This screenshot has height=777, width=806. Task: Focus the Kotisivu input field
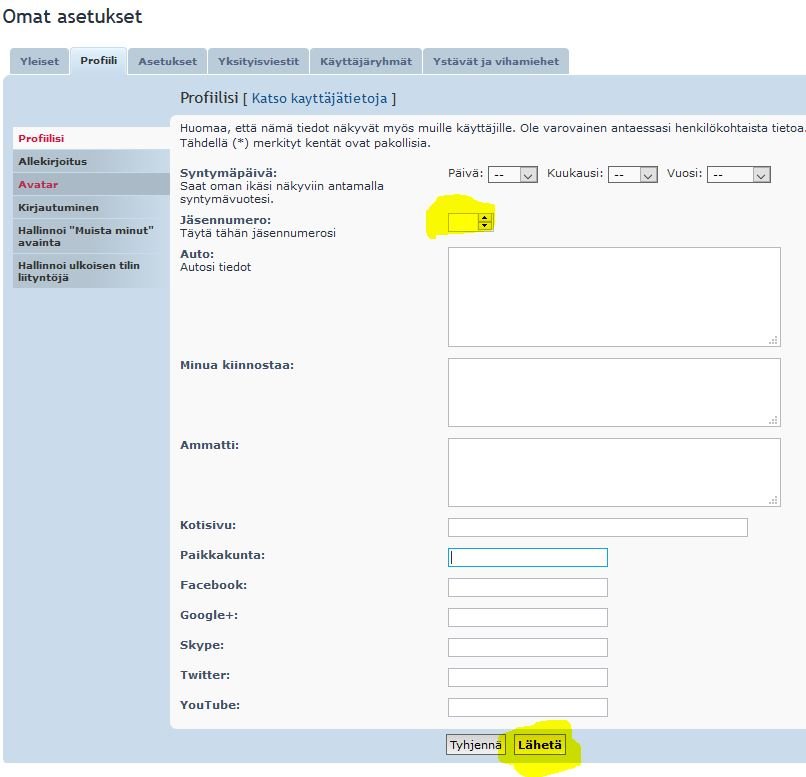click(597, 527)
